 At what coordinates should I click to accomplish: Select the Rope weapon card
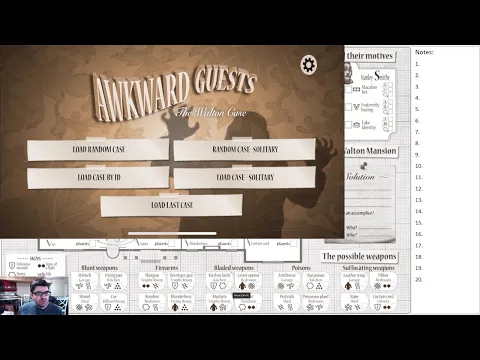354,302
